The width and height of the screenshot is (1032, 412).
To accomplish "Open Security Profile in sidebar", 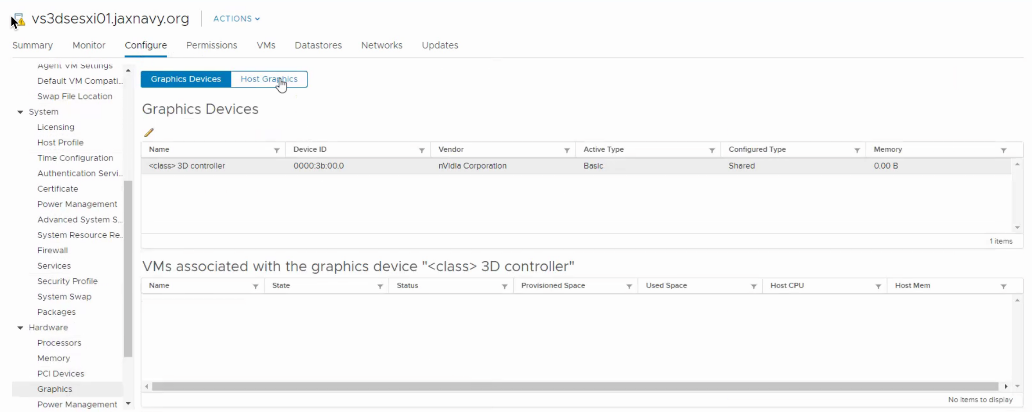I will pos(67,281).
